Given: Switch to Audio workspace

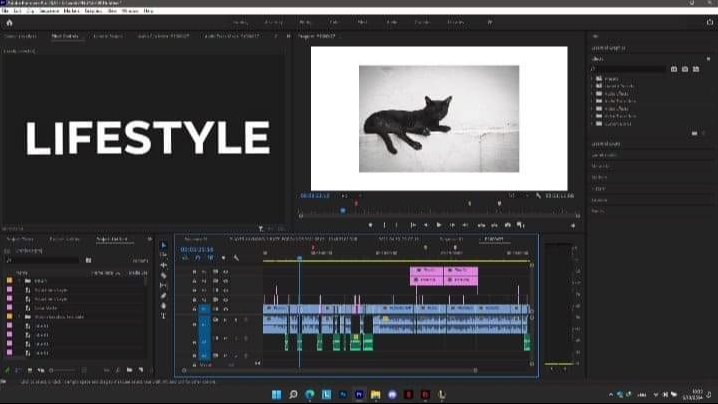Looking at the screenshot, I should (x=392, y=22).
